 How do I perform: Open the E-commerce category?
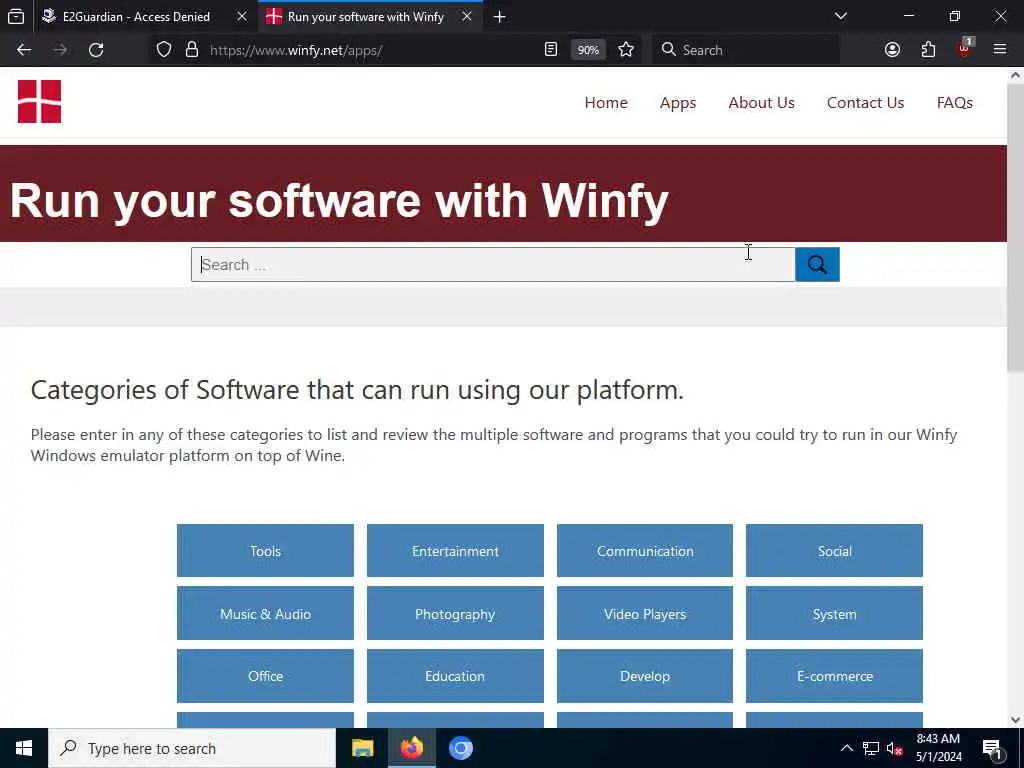835,676
